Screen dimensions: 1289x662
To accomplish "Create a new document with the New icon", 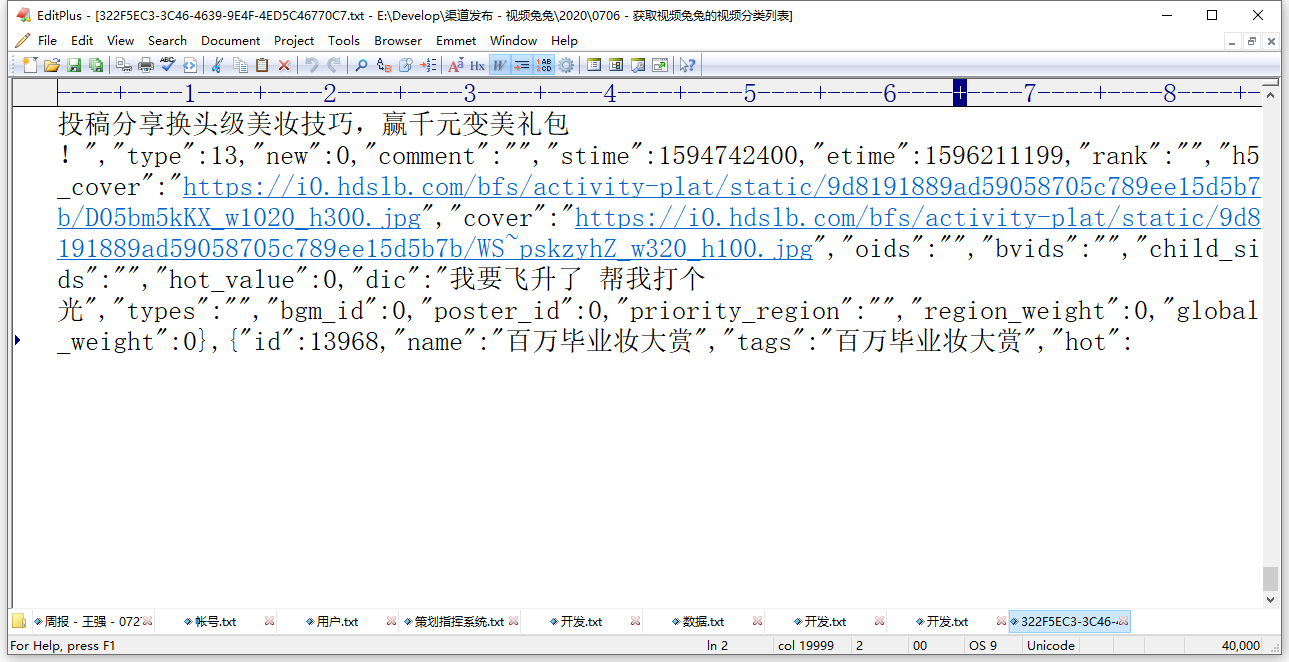I will point(30,65).
